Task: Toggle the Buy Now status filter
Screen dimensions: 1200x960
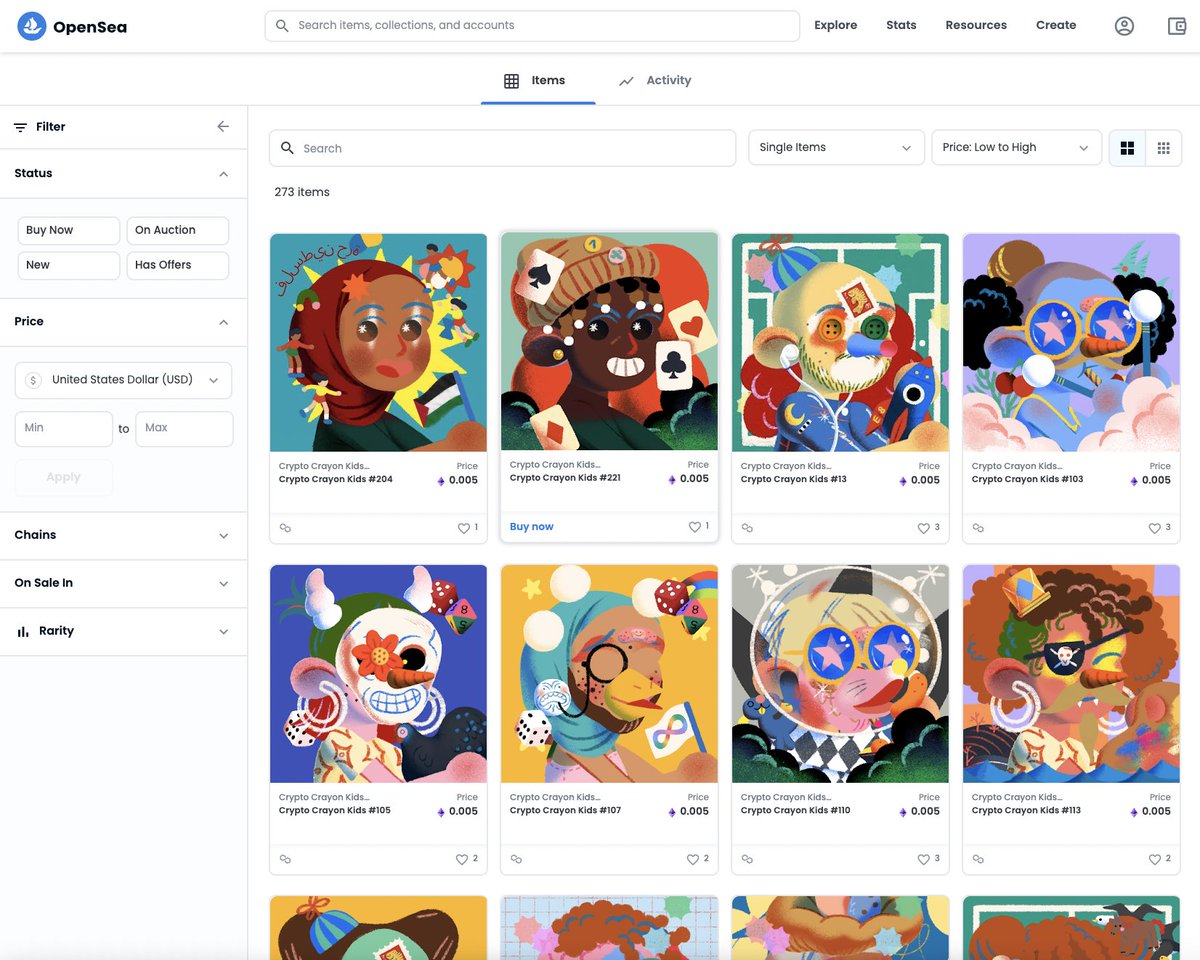Action: (69, 230)
